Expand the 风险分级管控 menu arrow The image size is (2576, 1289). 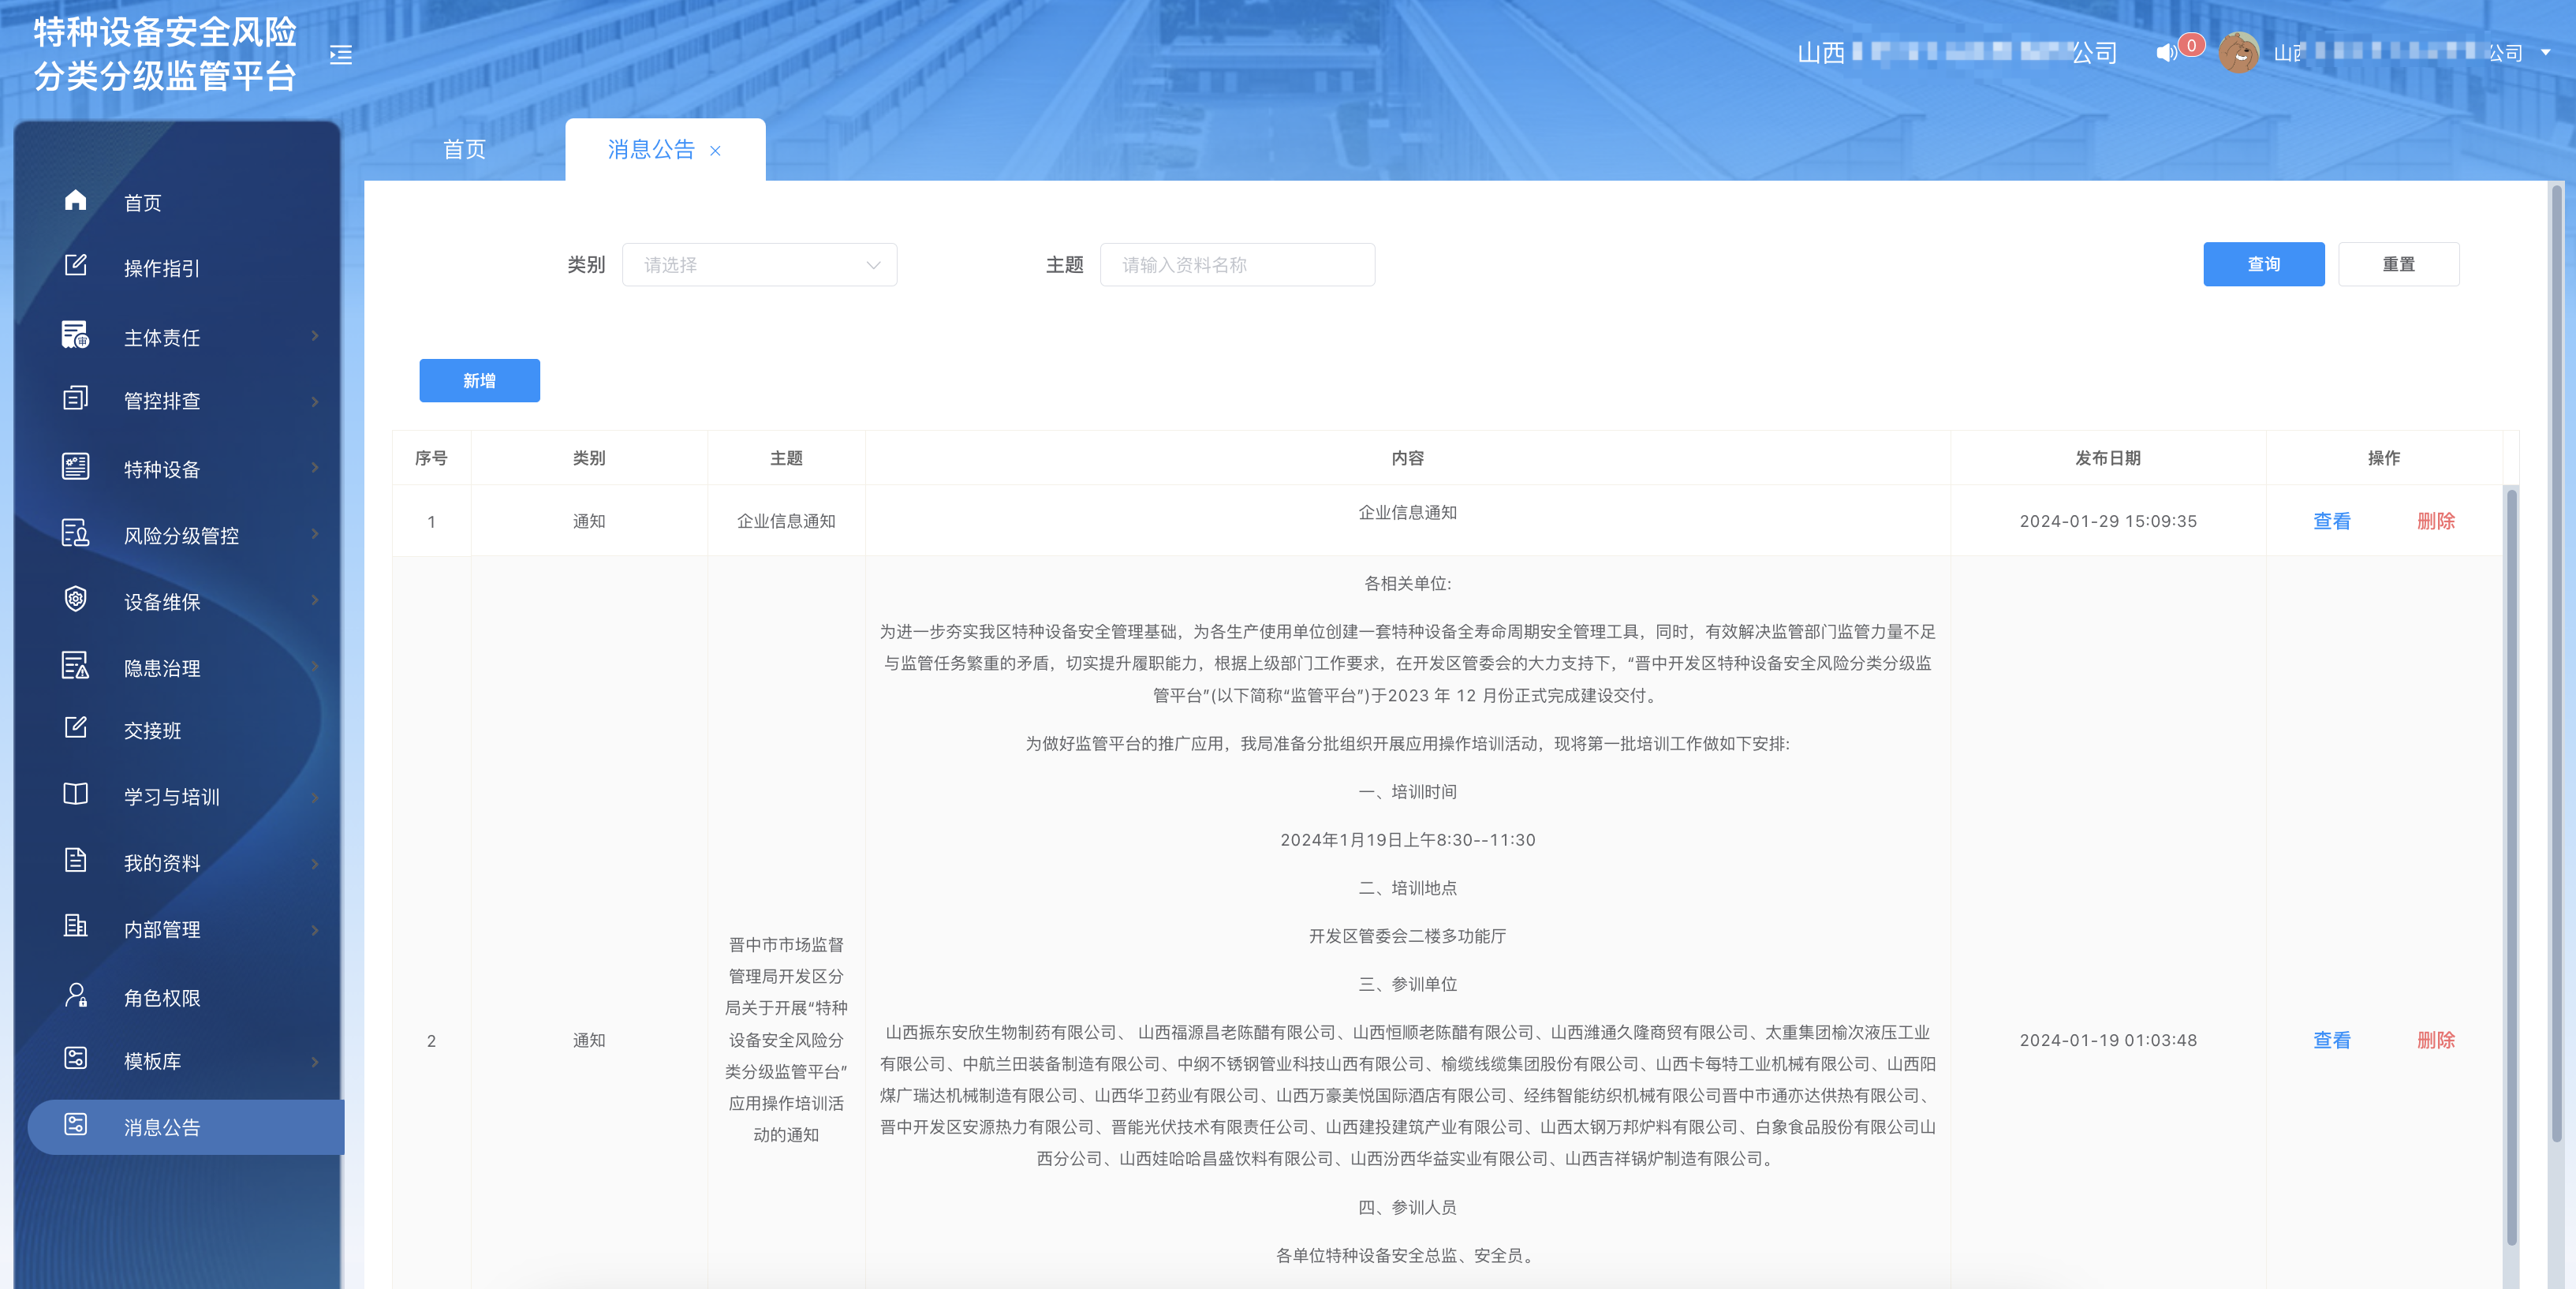[x=315, y=534]
